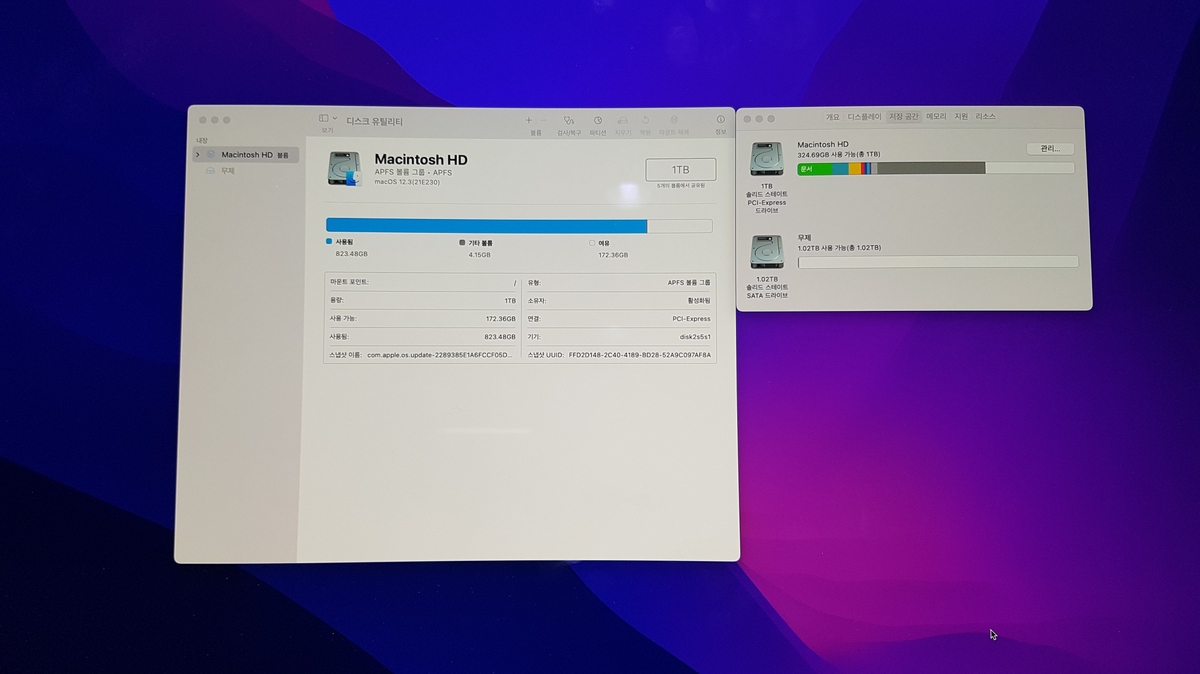1200x674 pixels.
Task: Click the snapshot name com.apple.os.update row
Action: (x=422, y=354)
